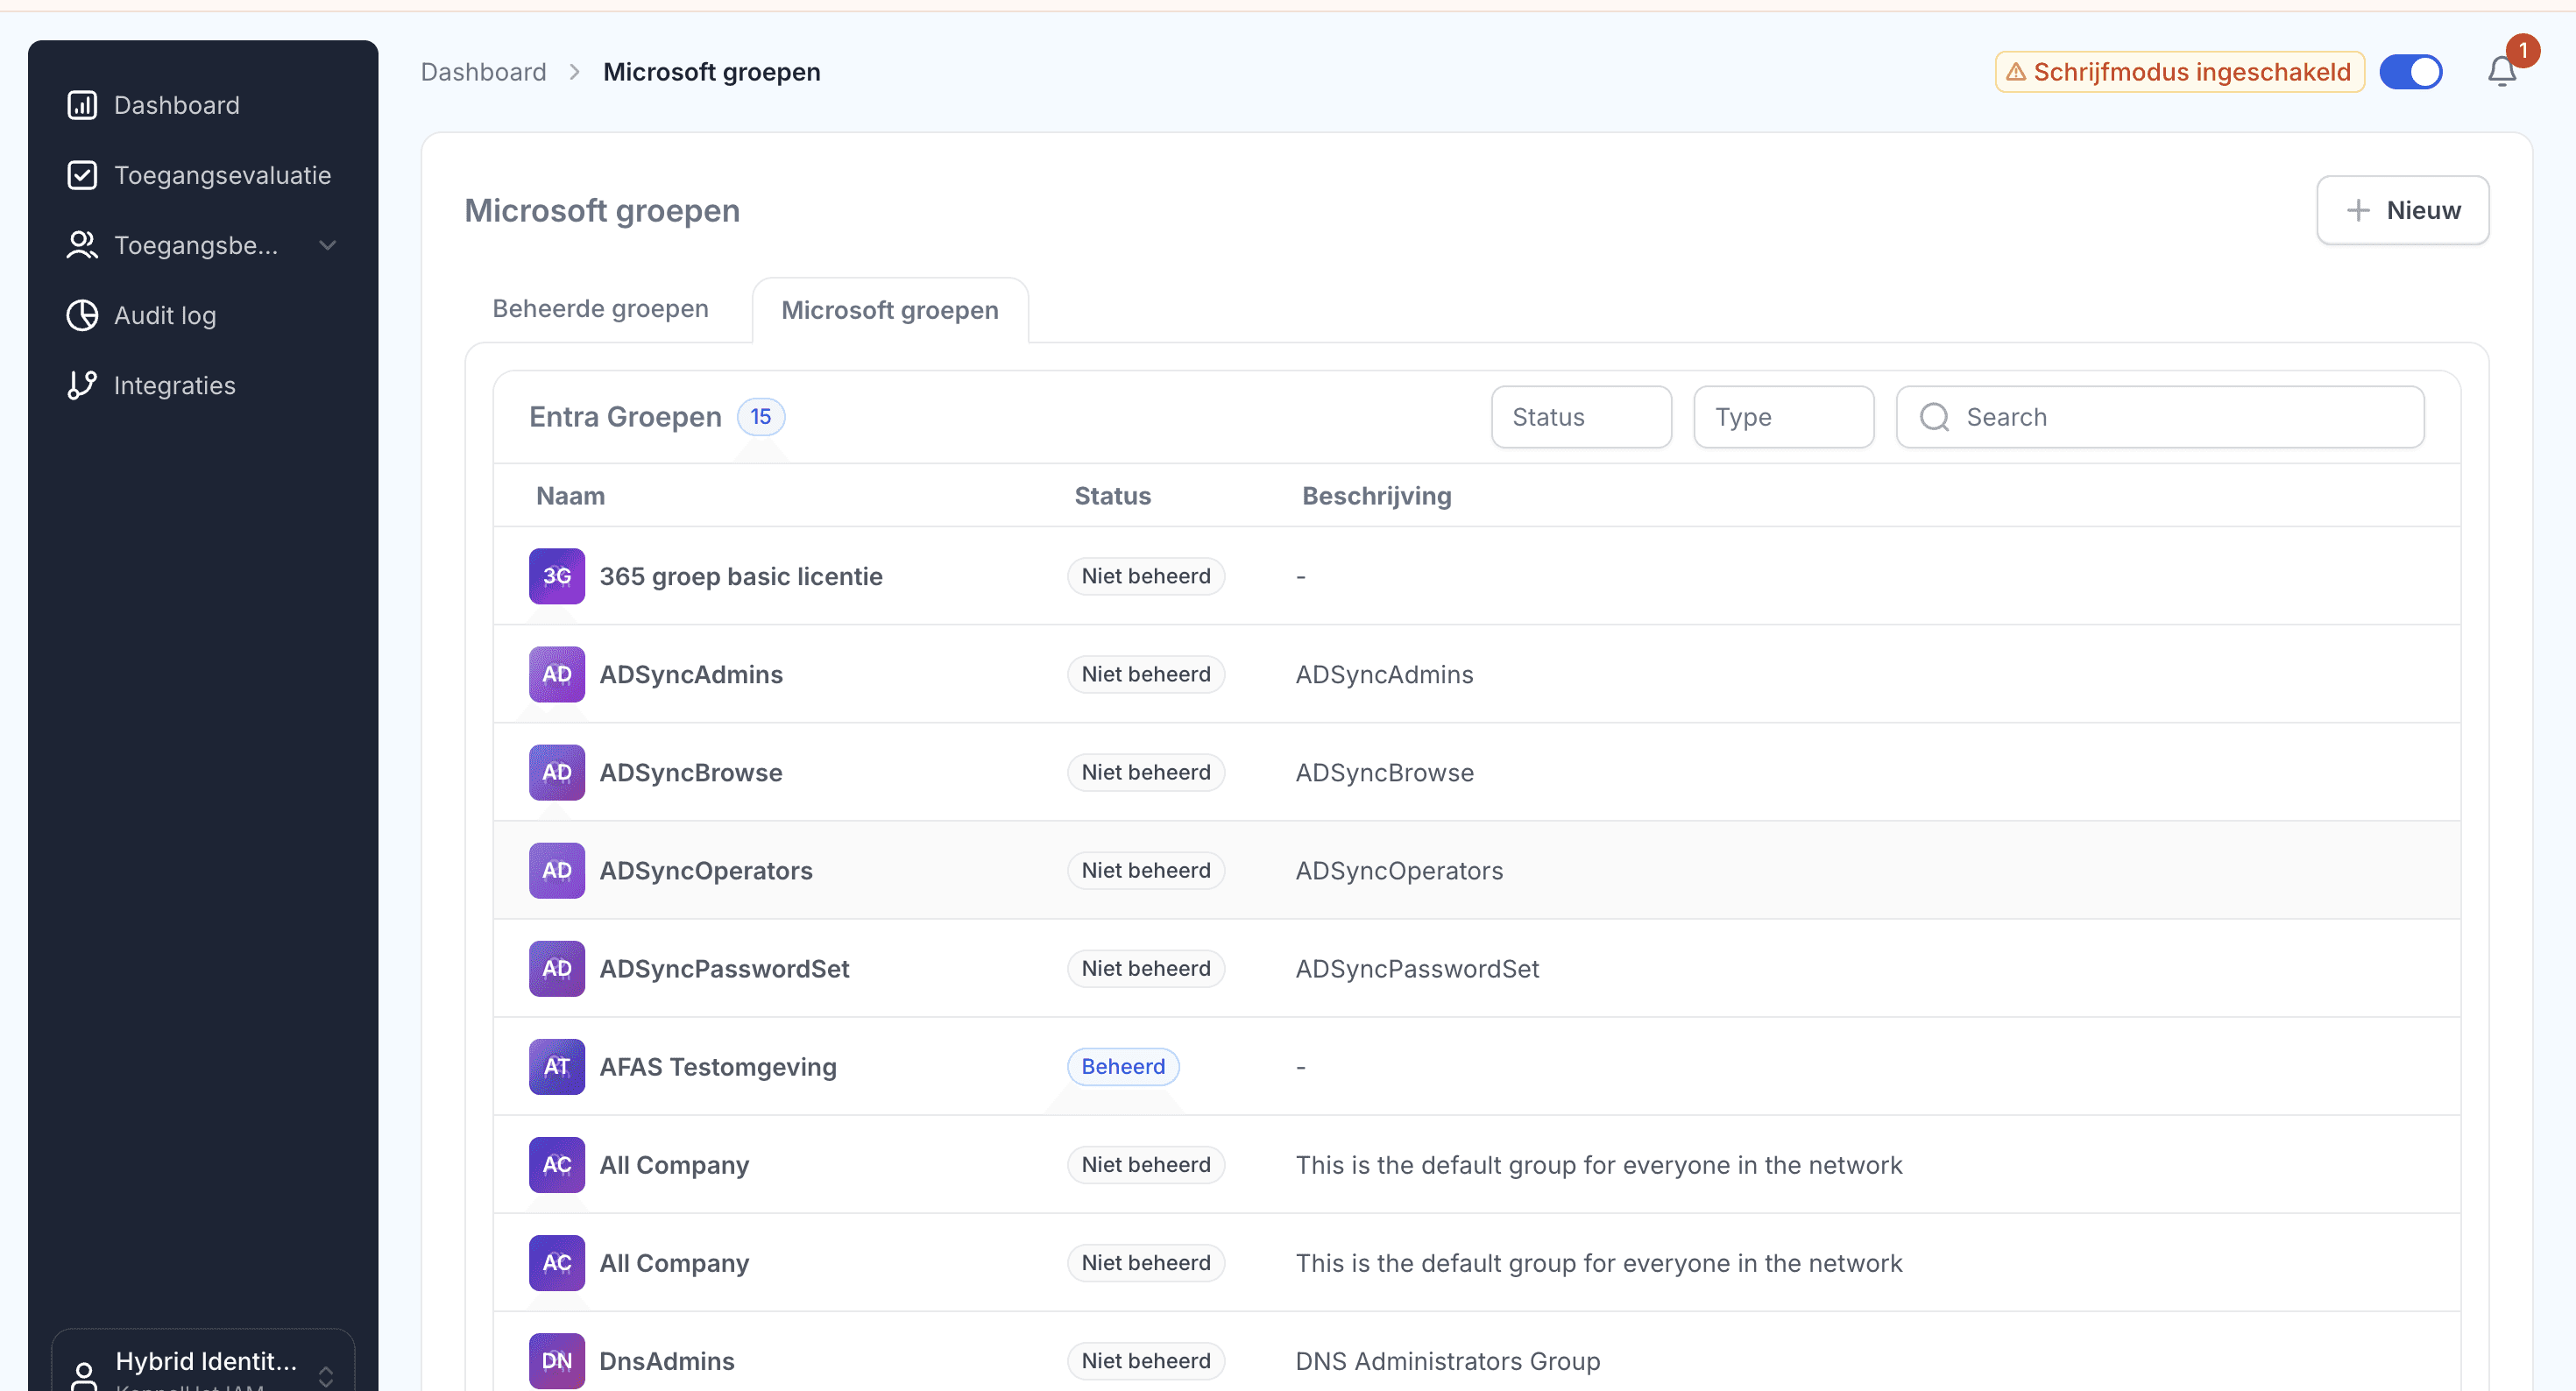The height and width of the screenshot is (1391, 2576).
Task: Expand the Toegangsbe... sidebar menu chevron
Action: [x=327, y=245]
